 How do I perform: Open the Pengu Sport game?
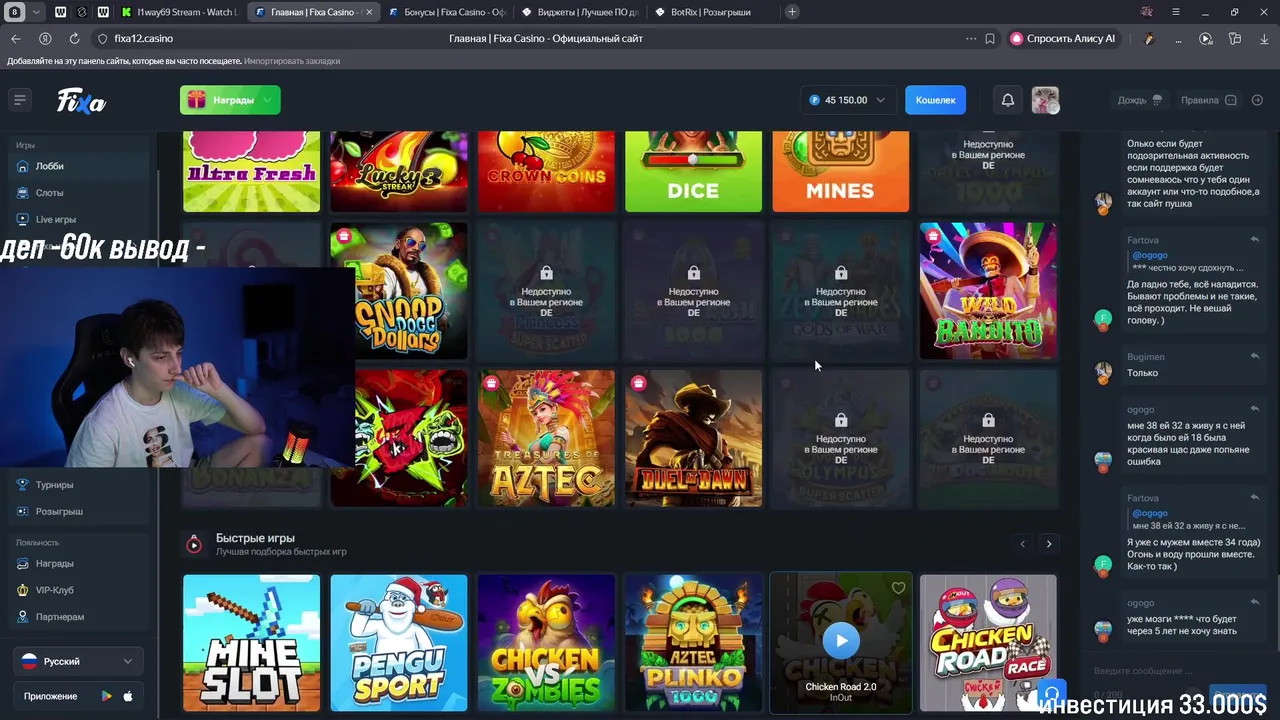(x=399, y=643)
